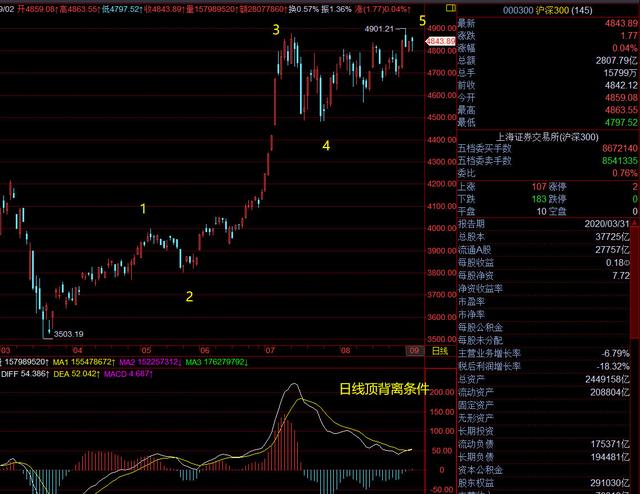This screenshot has height=494, width=640.
Task: Click the 净资收益率 row label
Action: tap(480, 289)
